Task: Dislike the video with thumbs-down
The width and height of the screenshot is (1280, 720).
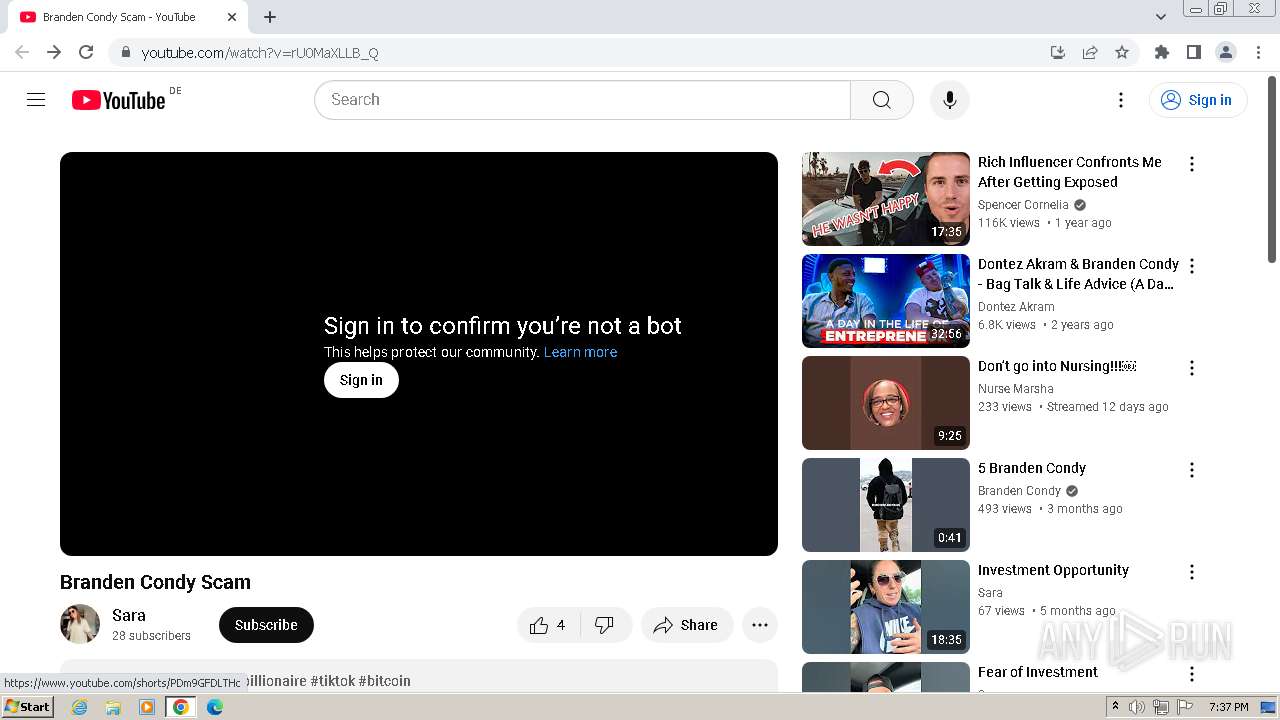Action: tap(605, 625)
